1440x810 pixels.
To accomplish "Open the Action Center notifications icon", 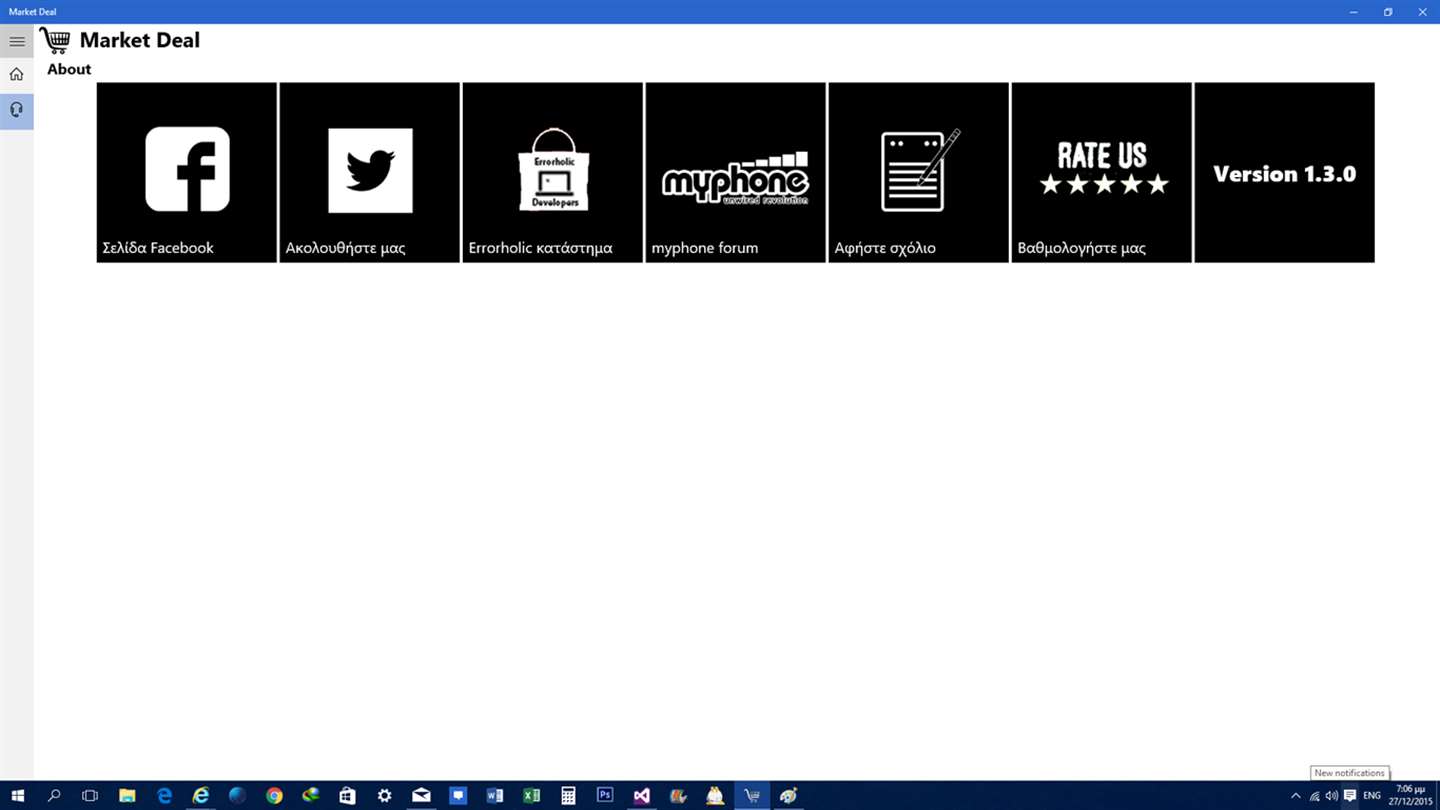I will coord(1350,796).
